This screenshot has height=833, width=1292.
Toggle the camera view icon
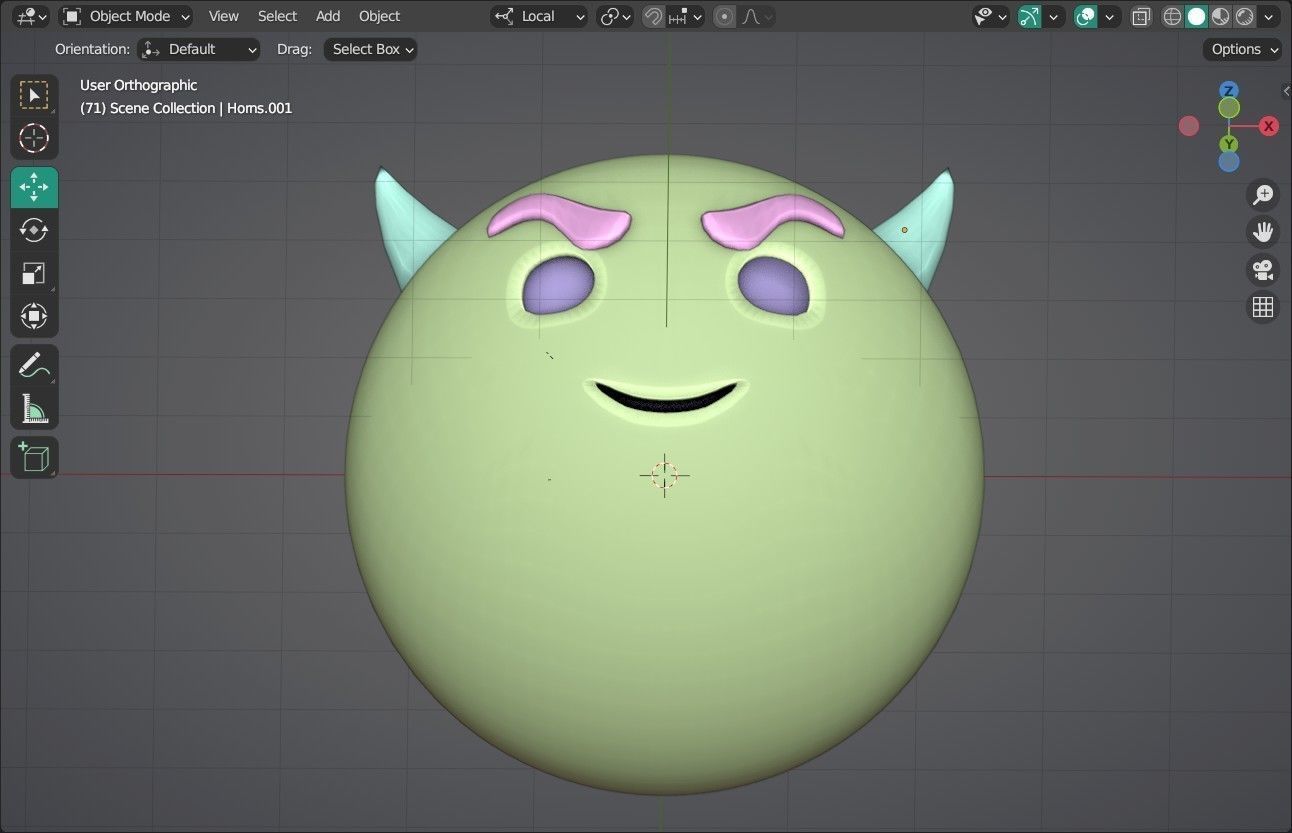coord(1263,269)
